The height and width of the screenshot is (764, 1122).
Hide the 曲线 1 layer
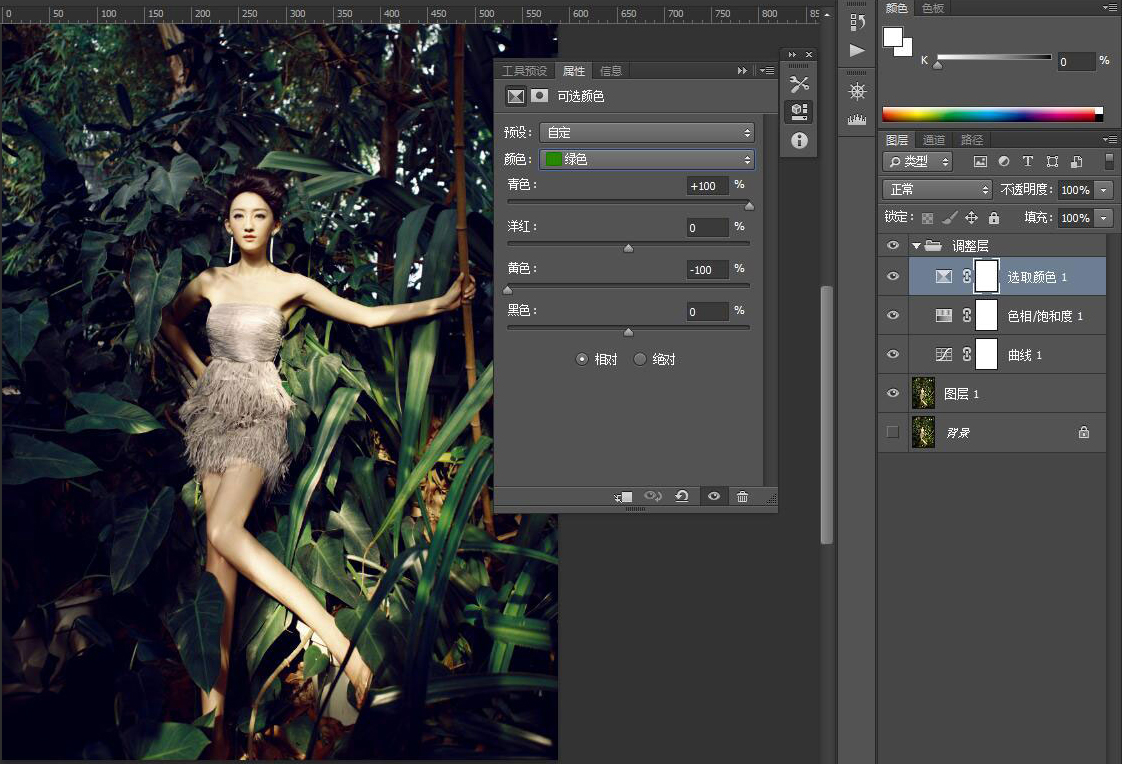(x=893, y=355)
